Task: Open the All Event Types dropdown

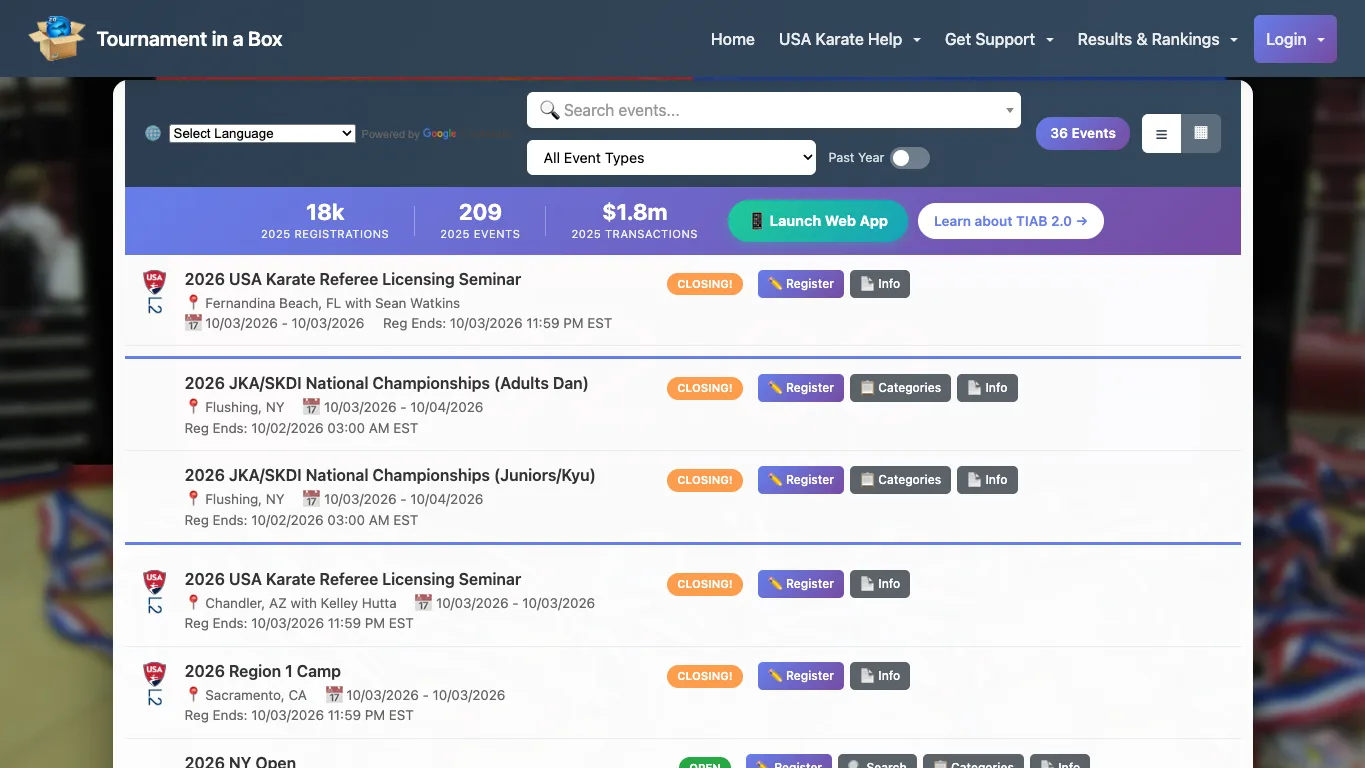Action: [x=671, y=158]
